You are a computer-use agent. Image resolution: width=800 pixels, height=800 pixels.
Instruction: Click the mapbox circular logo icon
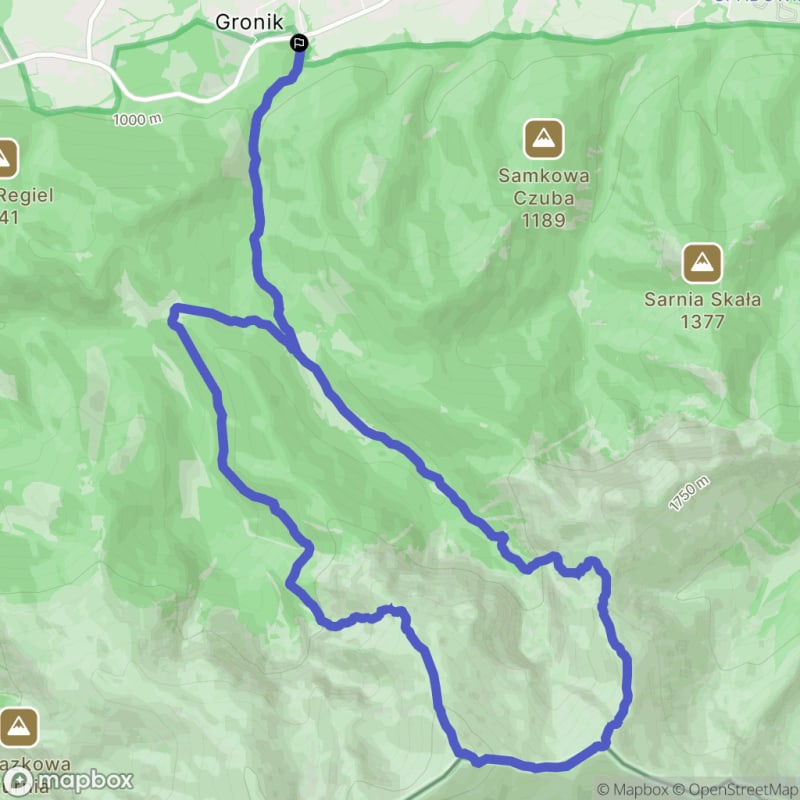pos(18,780)
